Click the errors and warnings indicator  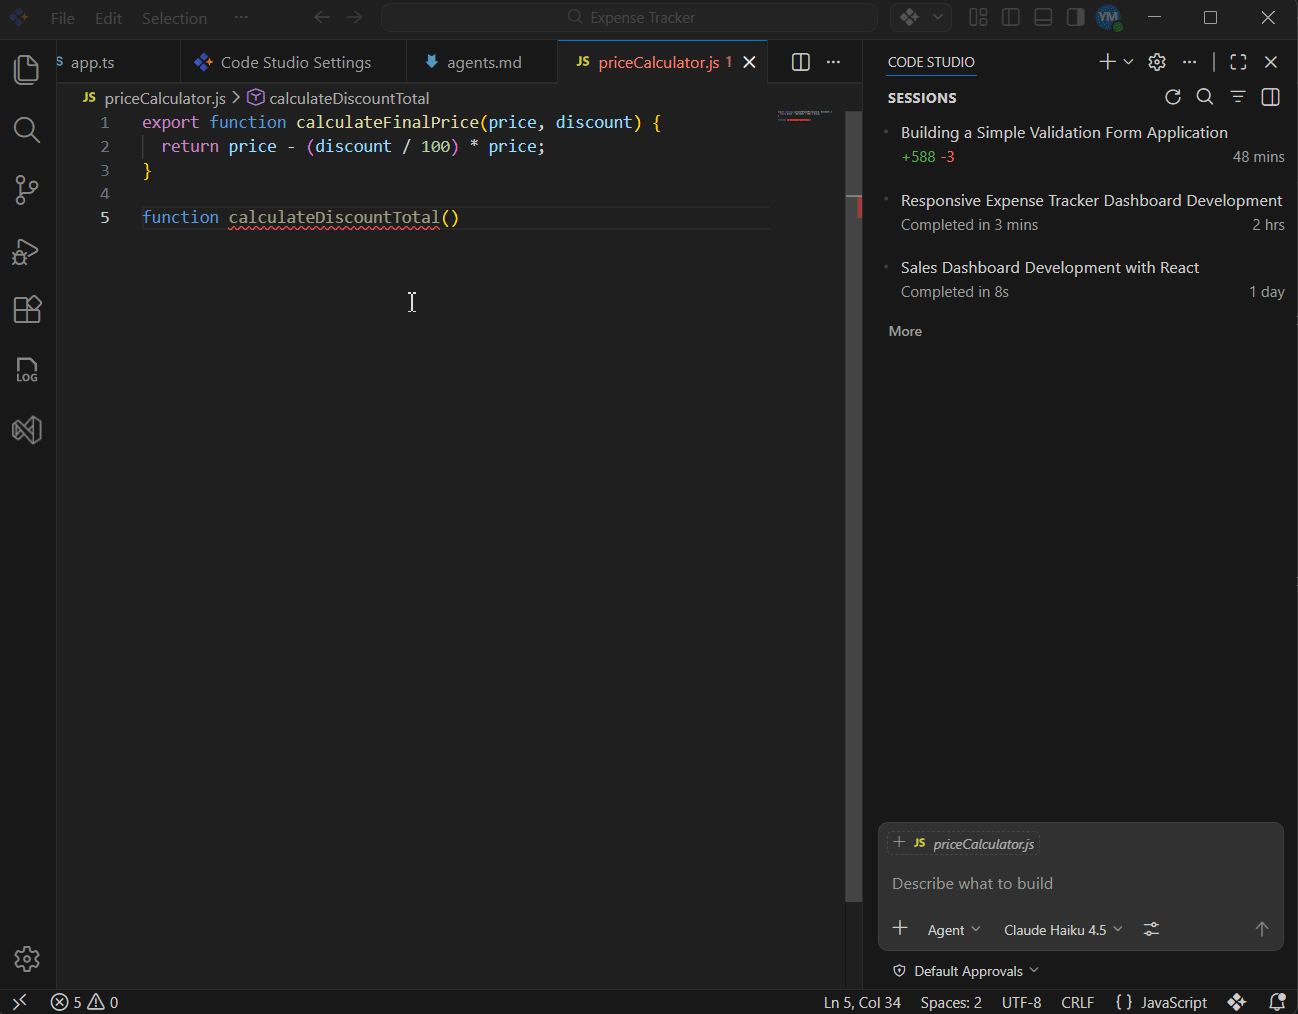click(x=84, y=1002)
